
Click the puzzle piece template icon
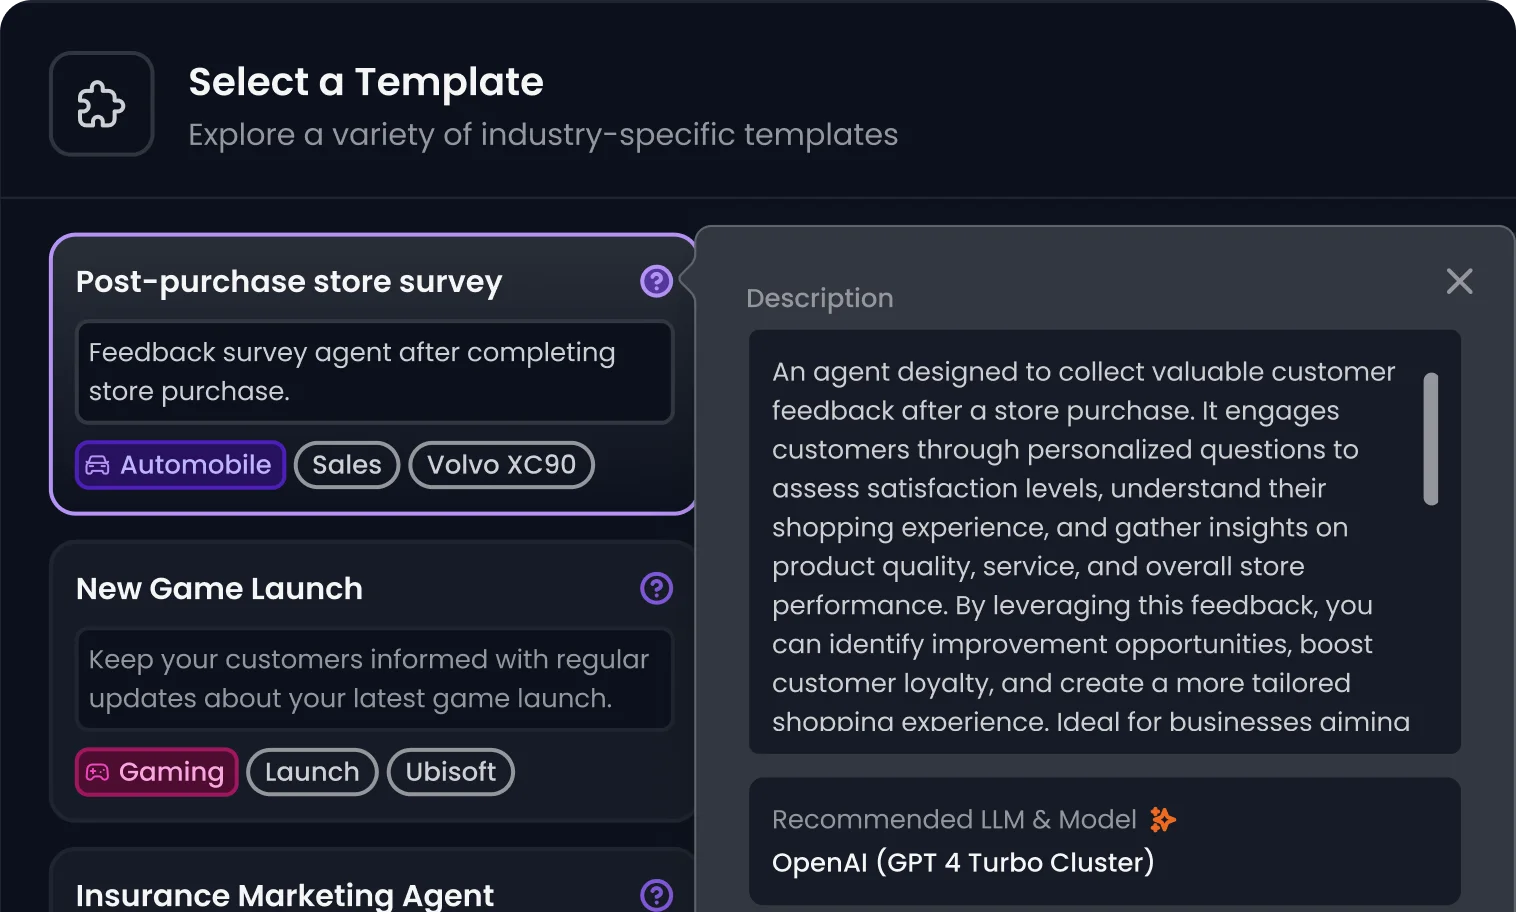102,104
